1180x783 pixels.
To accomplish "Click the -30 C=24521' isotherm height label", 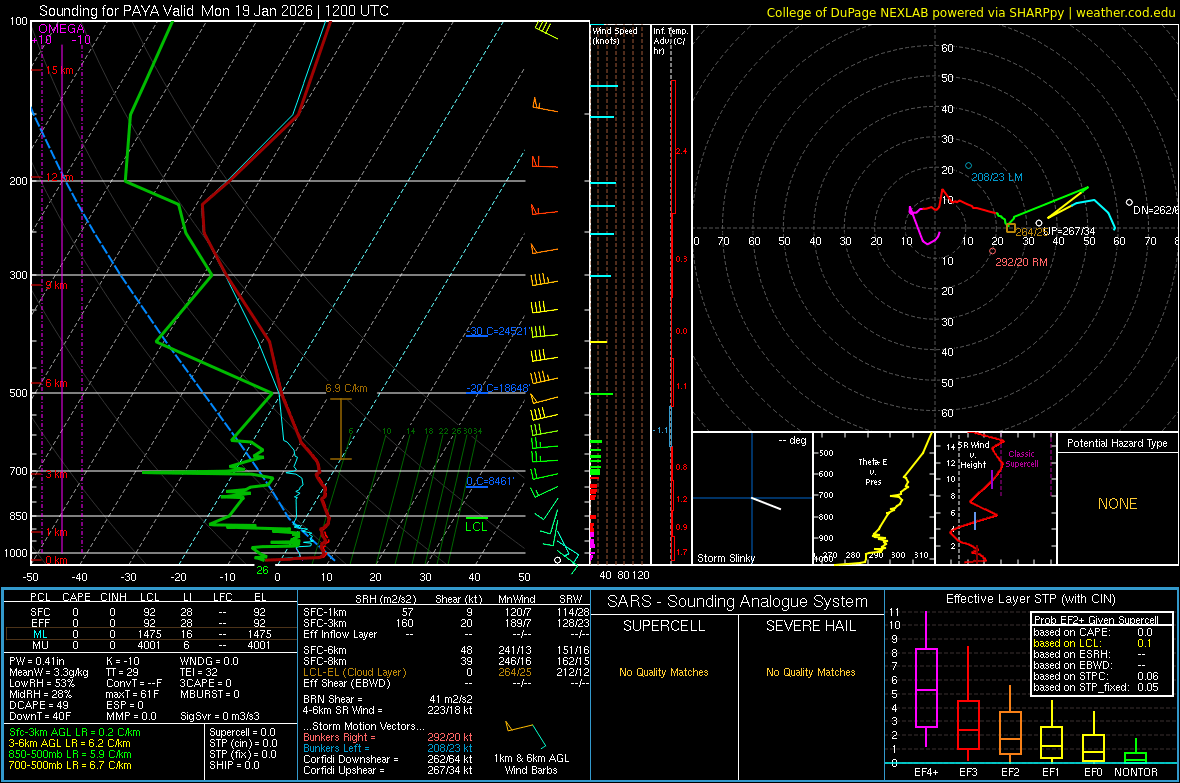I will coord(497,331).
